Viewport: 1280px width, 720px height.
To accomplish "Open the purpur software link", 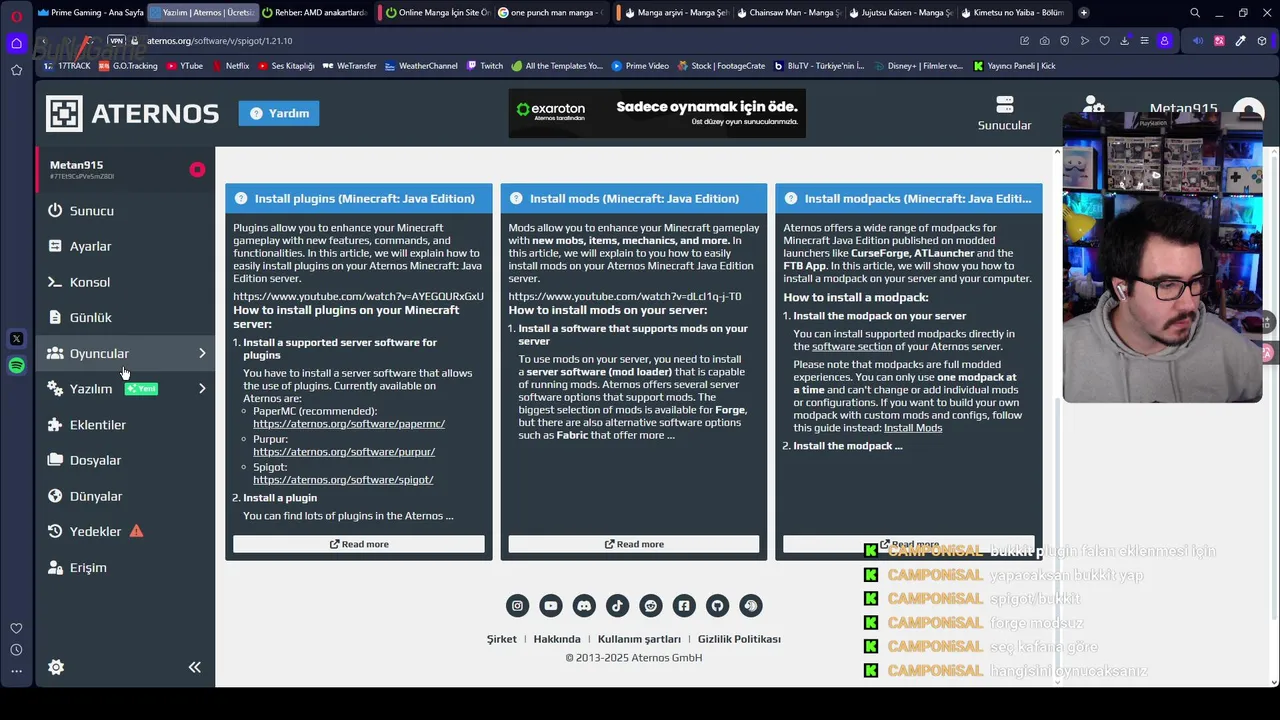I will click(344, 452).
